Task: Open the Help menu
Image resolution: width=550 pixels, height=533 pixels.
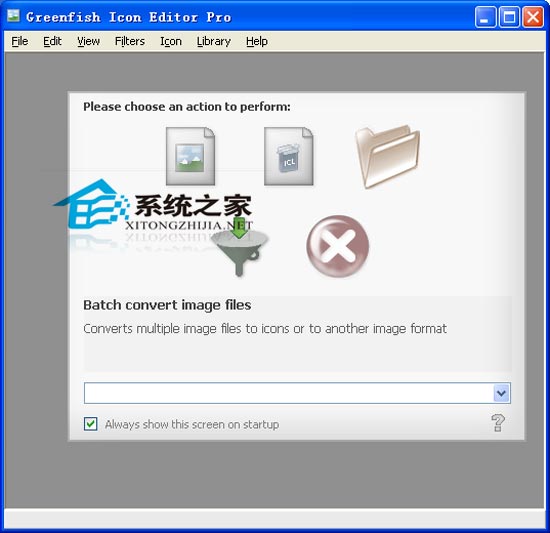Action: pyautogui.click(x=257, y=41)
